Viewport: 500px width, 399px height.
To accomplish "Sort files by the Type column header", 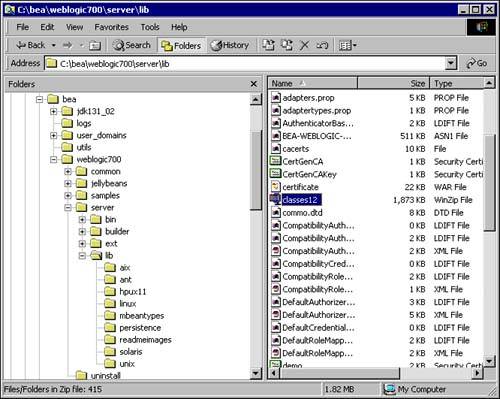I will [457, 83].
